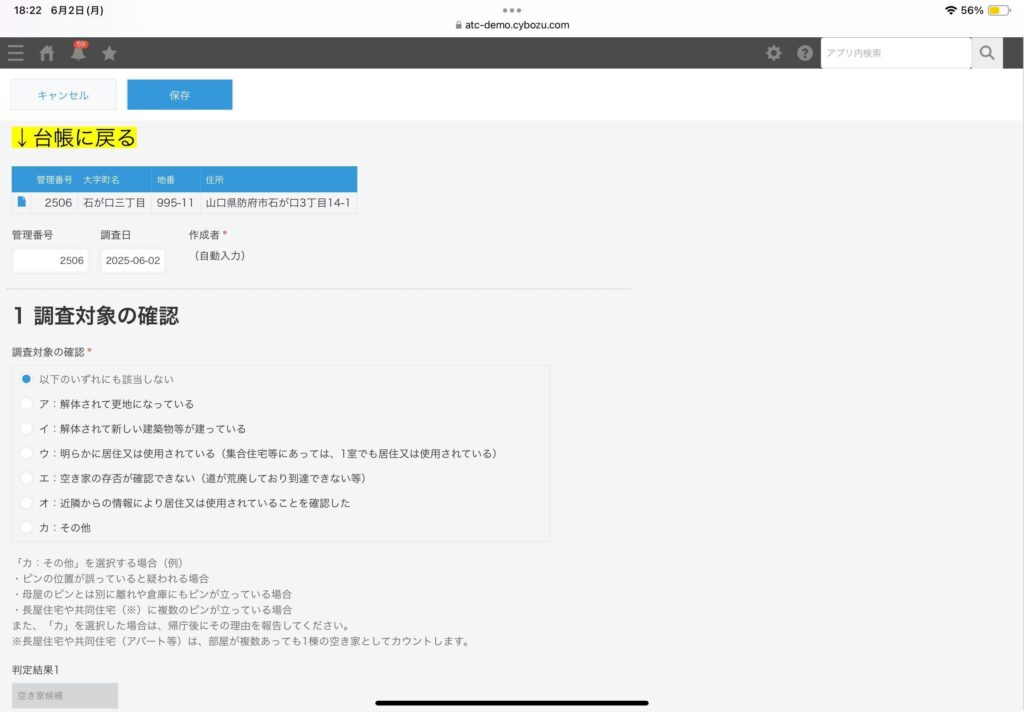The height and width of the screenshot is (712, 1024).
Task: Click the search magnifier button
Action: pos(987,53)
